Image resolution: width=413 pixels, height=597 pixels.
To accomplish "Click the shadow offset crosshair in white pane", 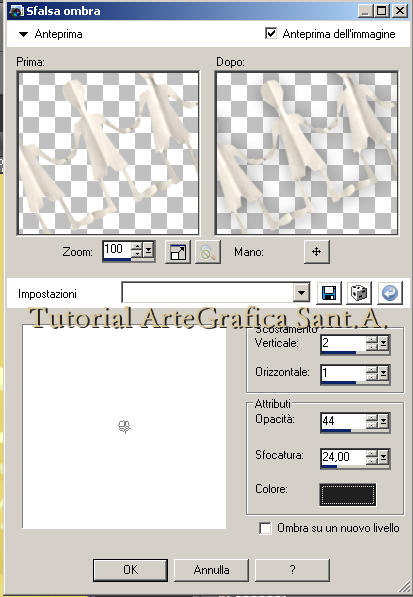I will point(124,427).
